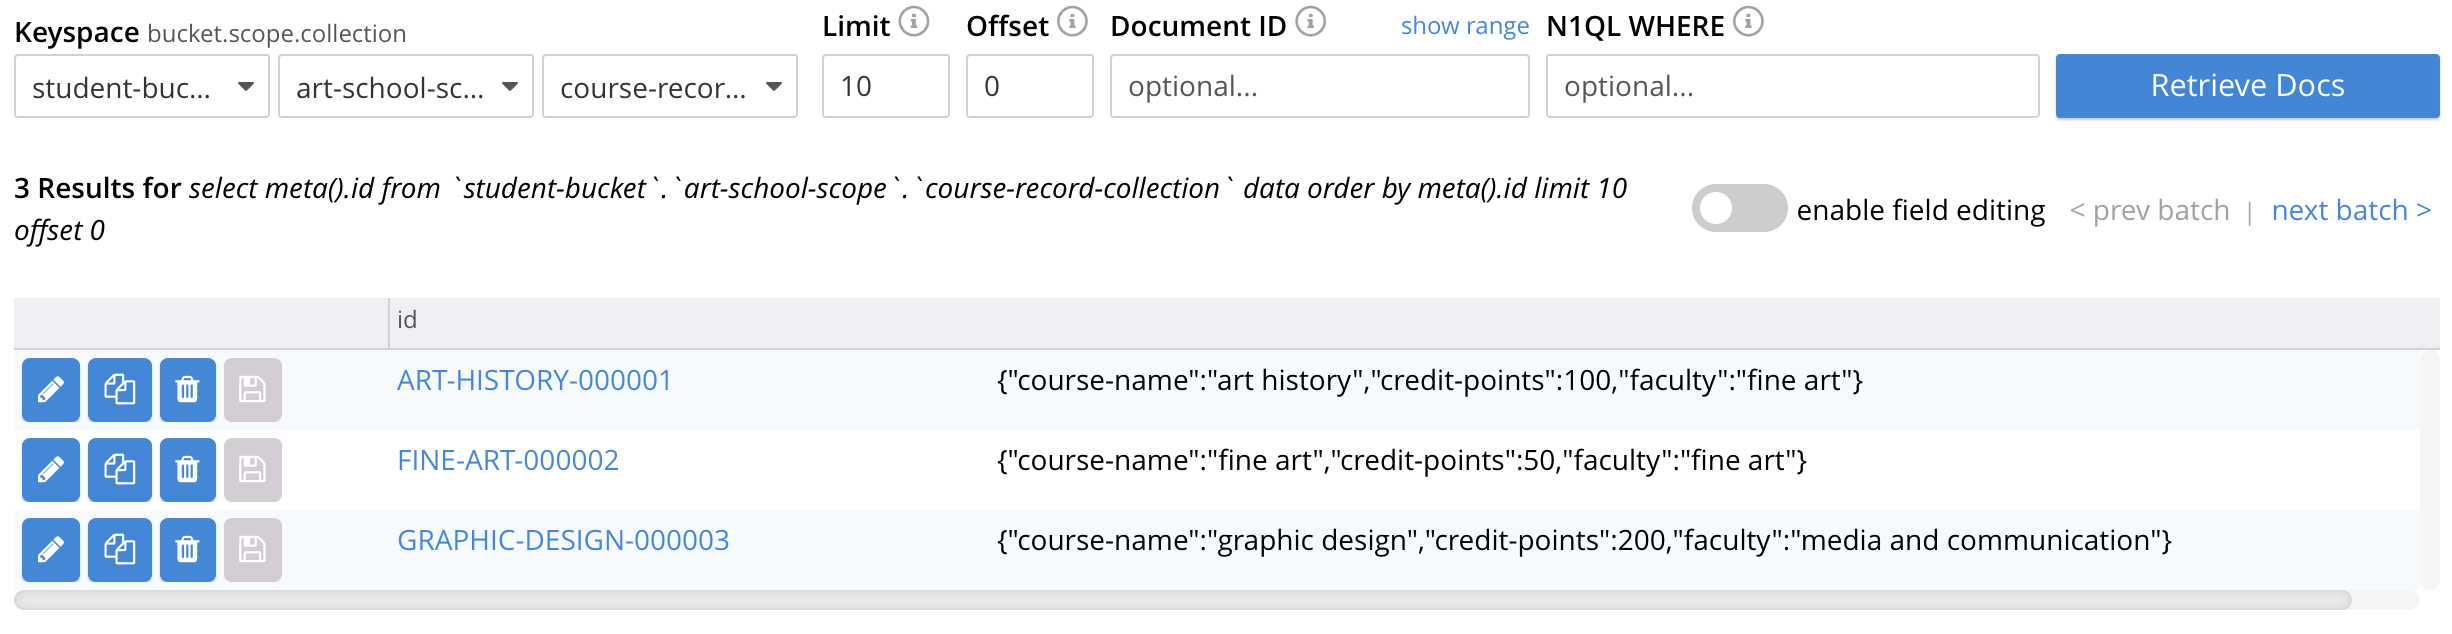Save icon for FINE-ART-000002 row
Screen dimensions: 2452x634
pyautogui.click(x=253, y=470)
